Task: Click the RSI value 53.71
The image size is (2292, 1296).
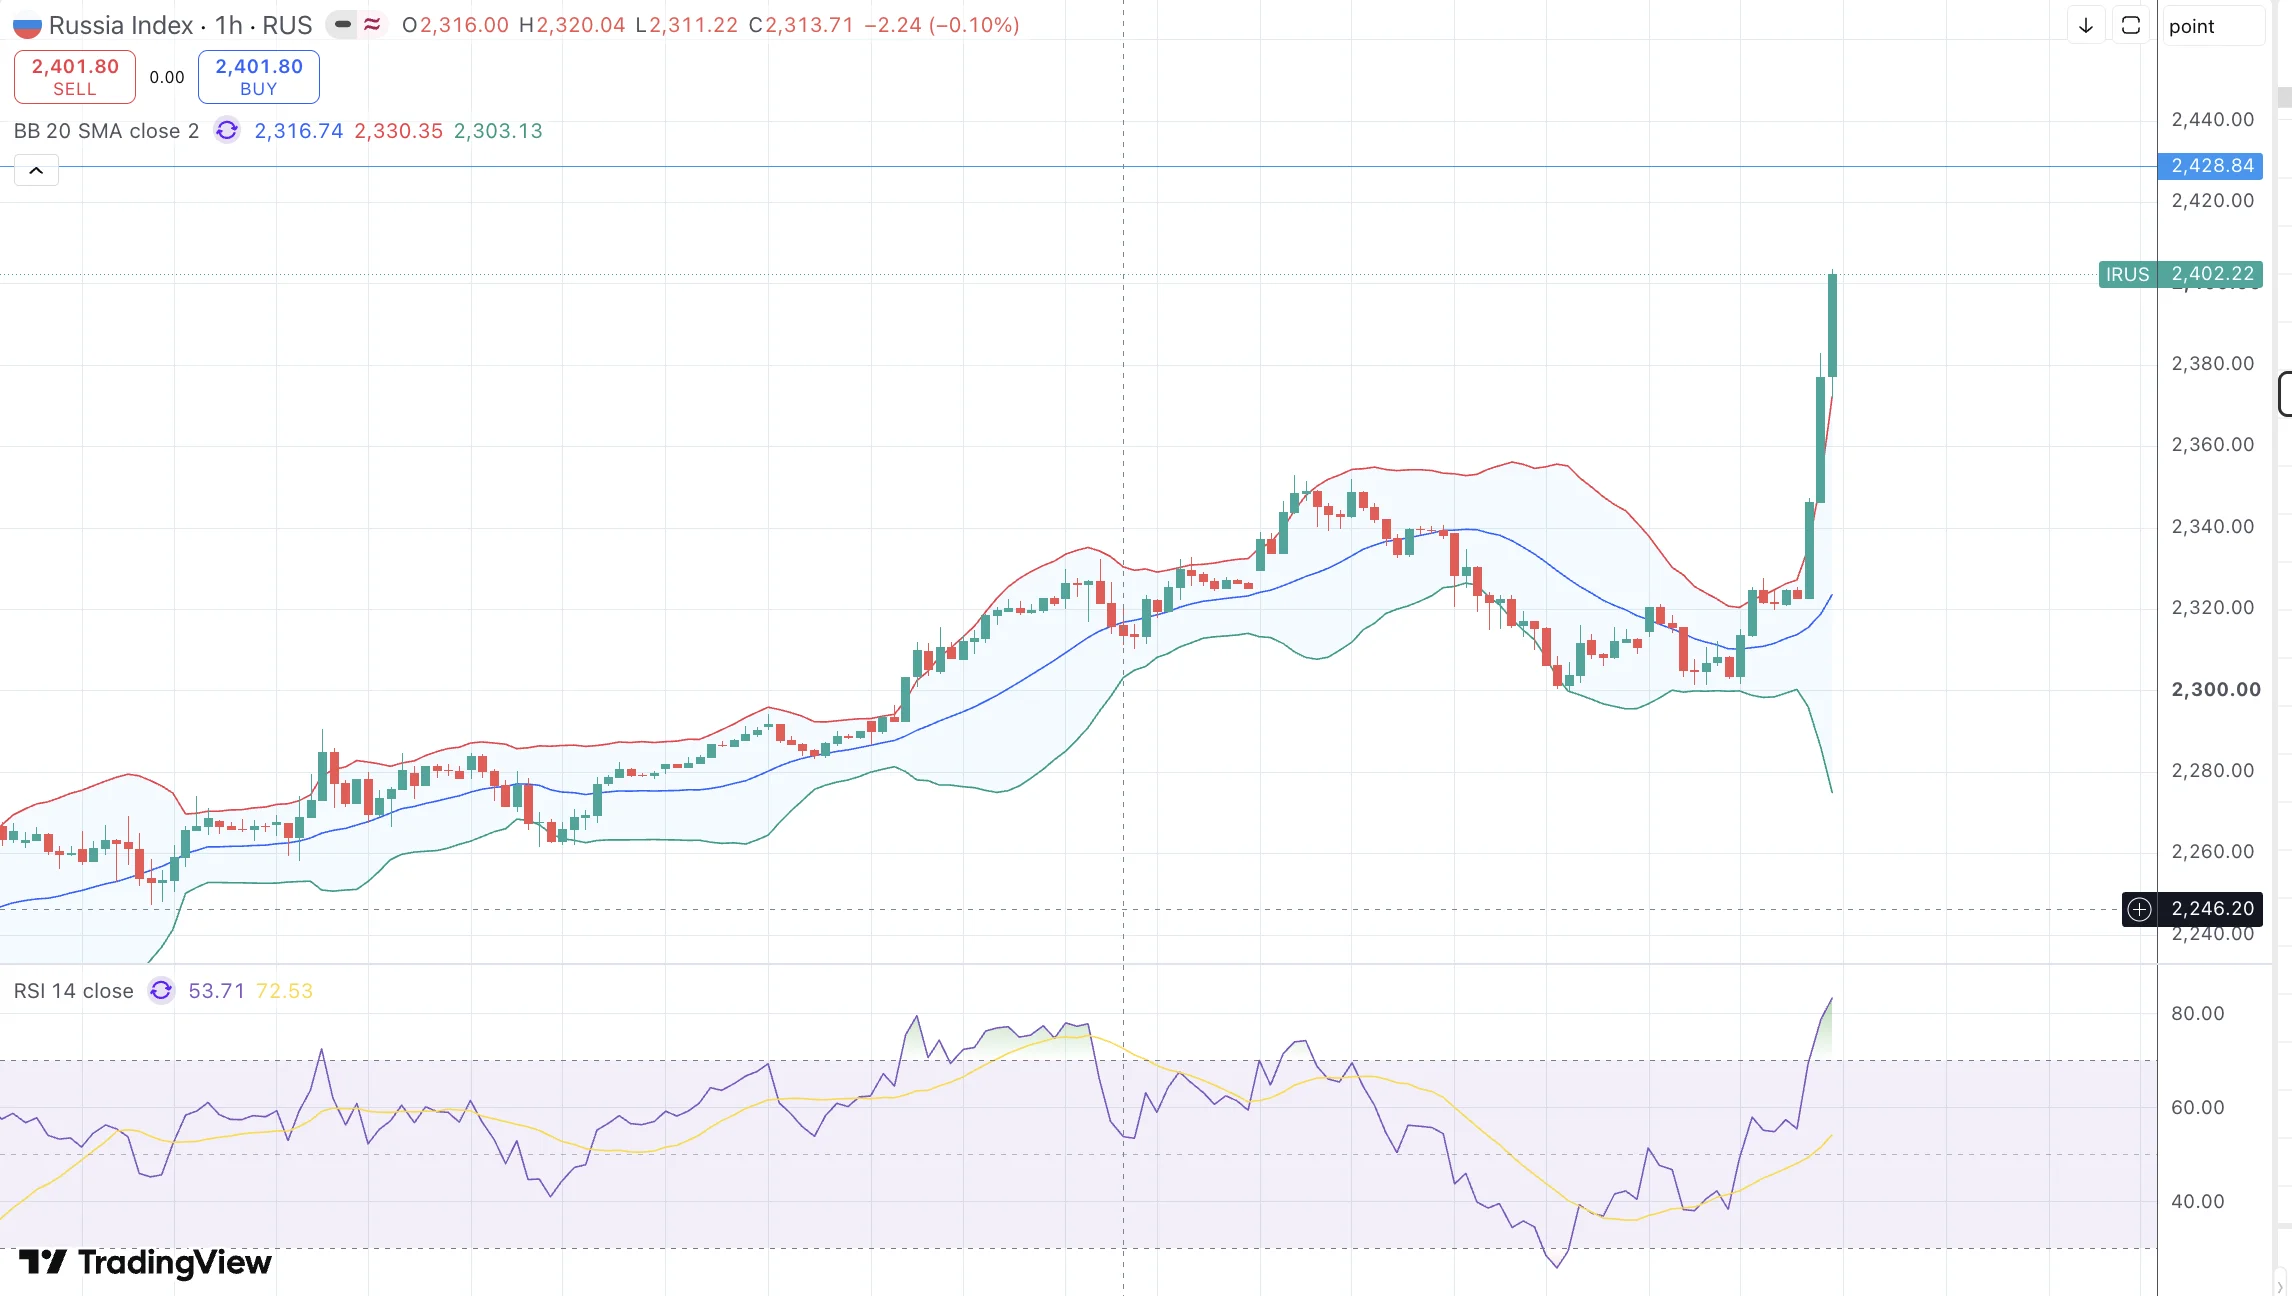Action: pos(216,991)
